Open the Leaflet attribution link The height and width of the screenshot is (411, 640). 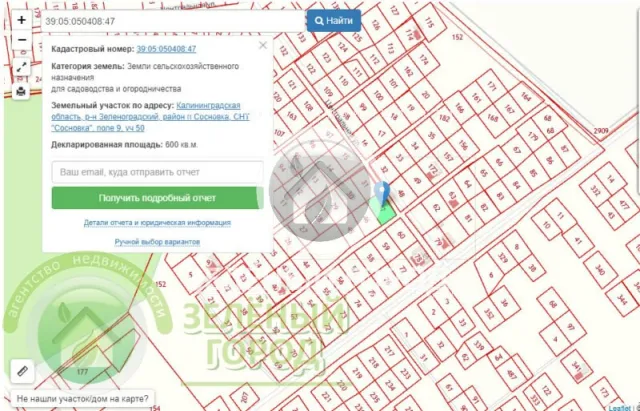pos(619,408)
